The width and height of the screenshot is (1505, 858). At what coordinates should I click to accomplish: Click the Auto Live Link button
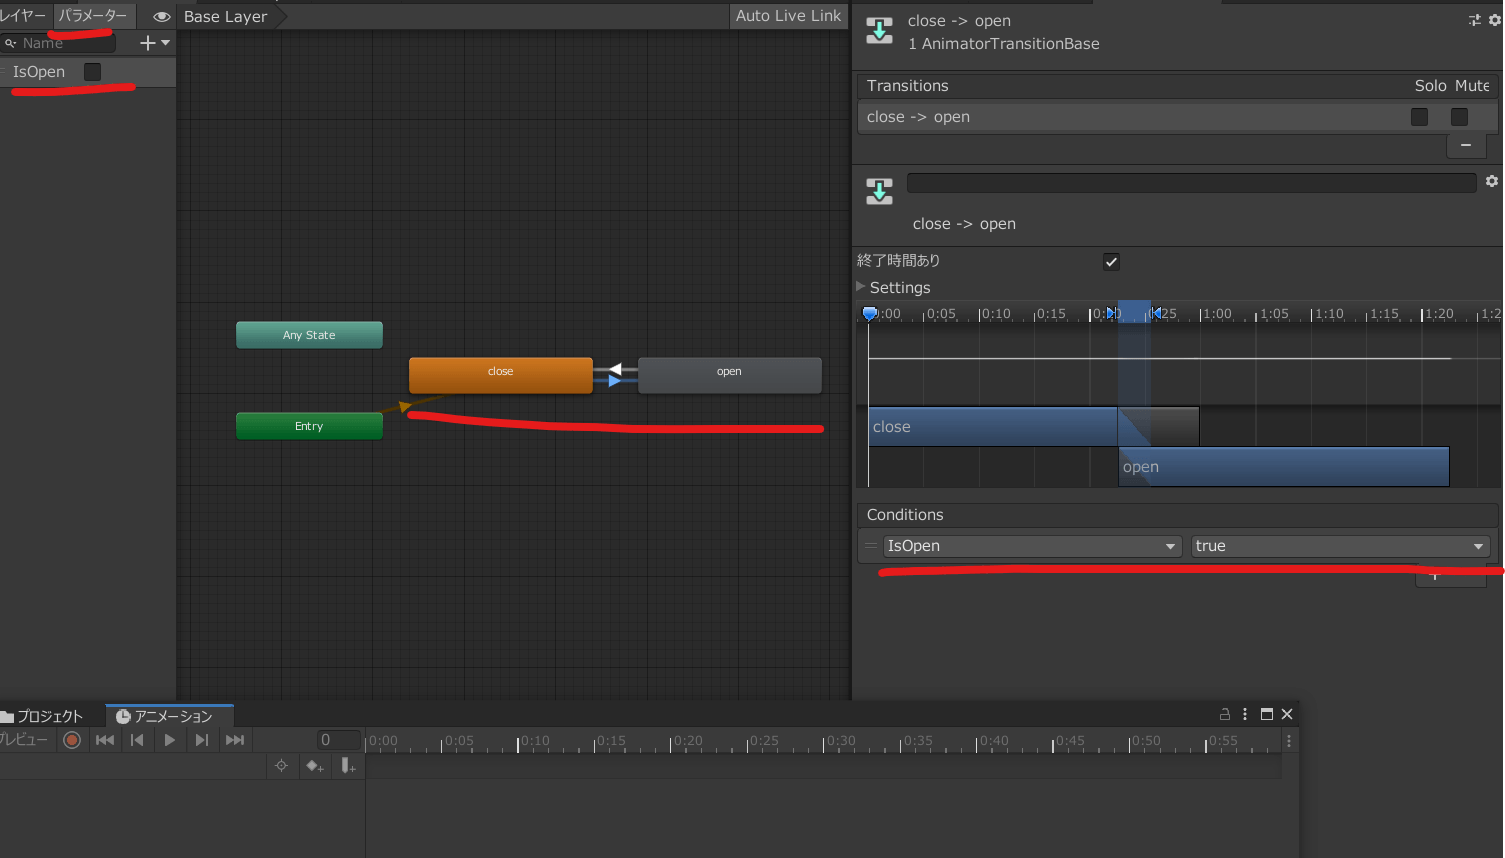pos(788,16)
